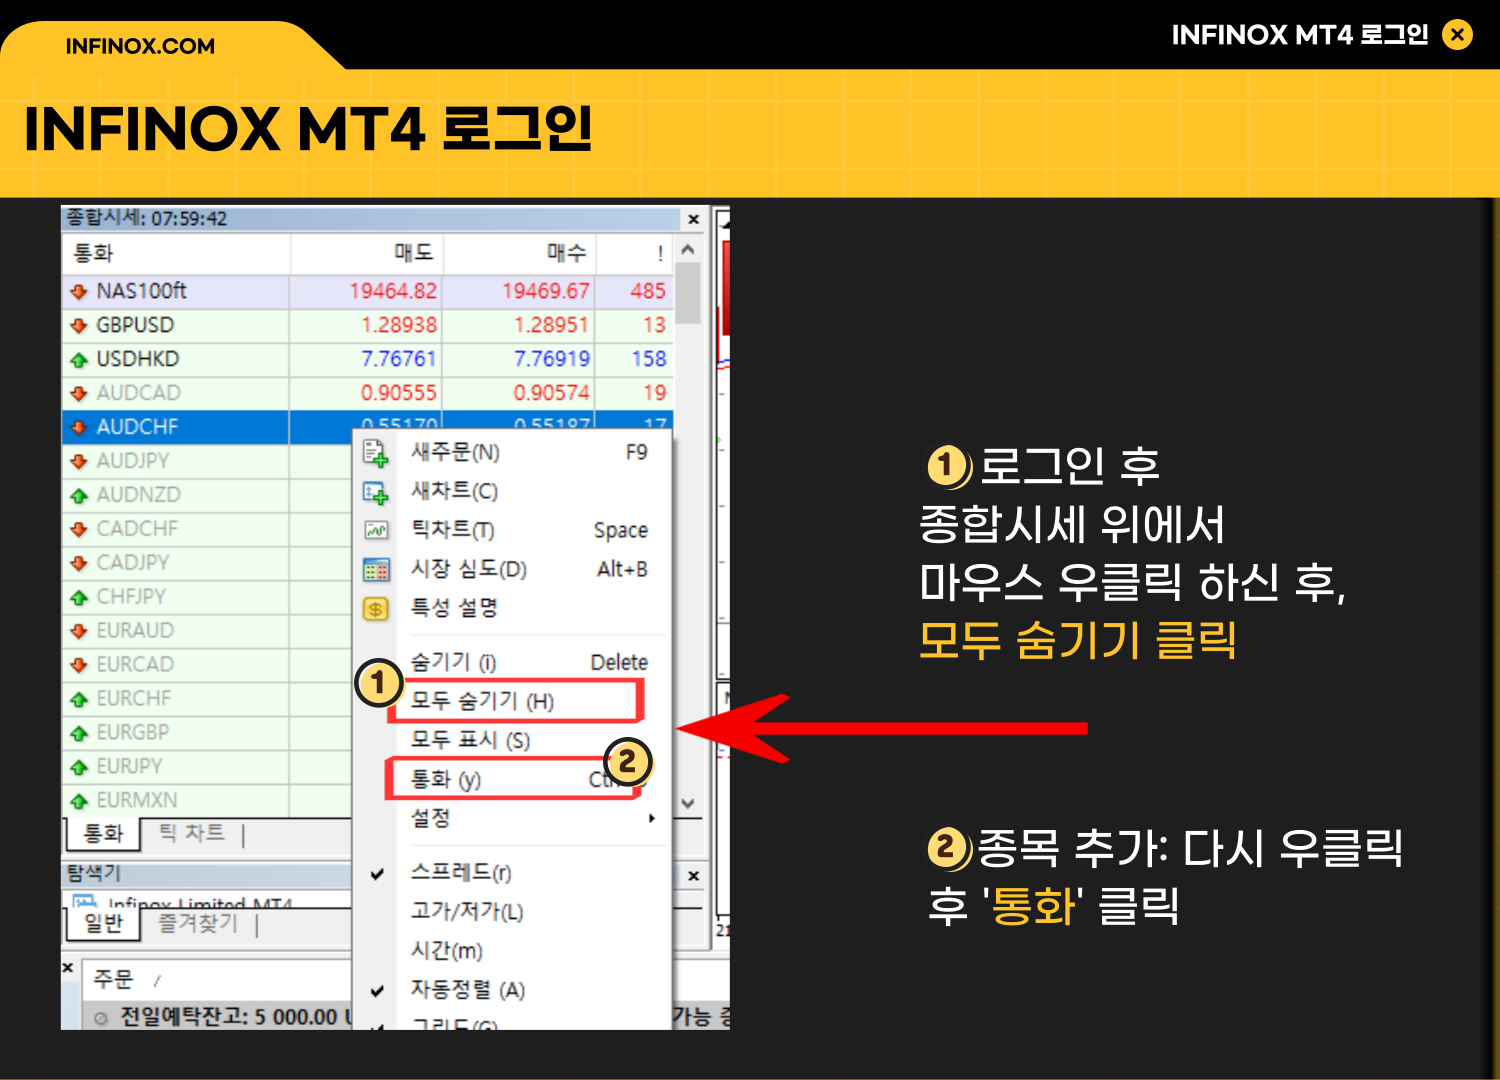Click the EURAUD direction arrow icon
Viewport: 1500px width, 1080px height.
tap(79, 632)
